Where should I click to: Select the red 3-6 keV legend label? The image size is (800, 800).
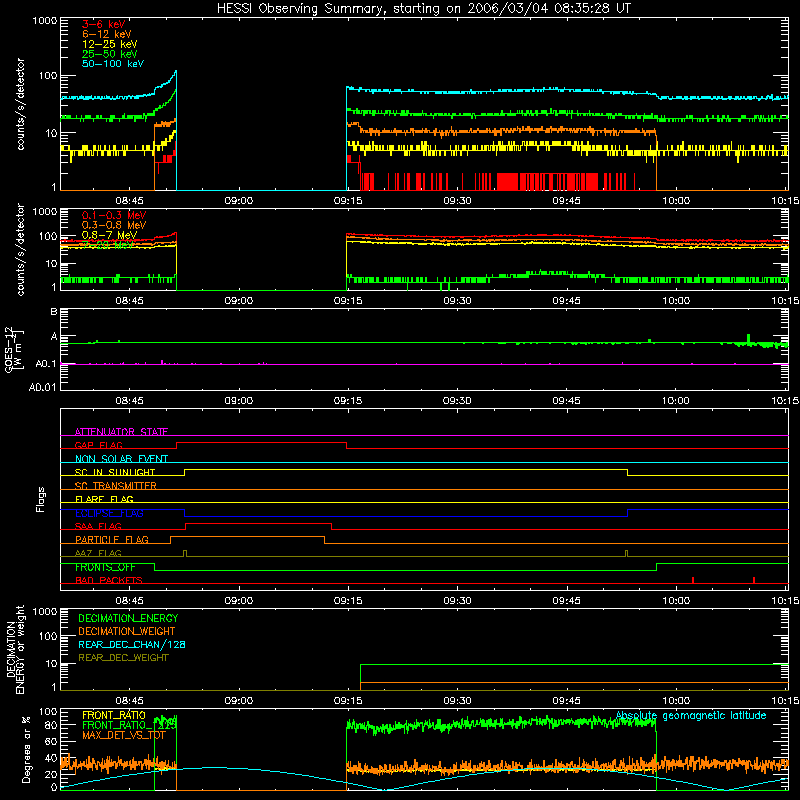point(103,24)
